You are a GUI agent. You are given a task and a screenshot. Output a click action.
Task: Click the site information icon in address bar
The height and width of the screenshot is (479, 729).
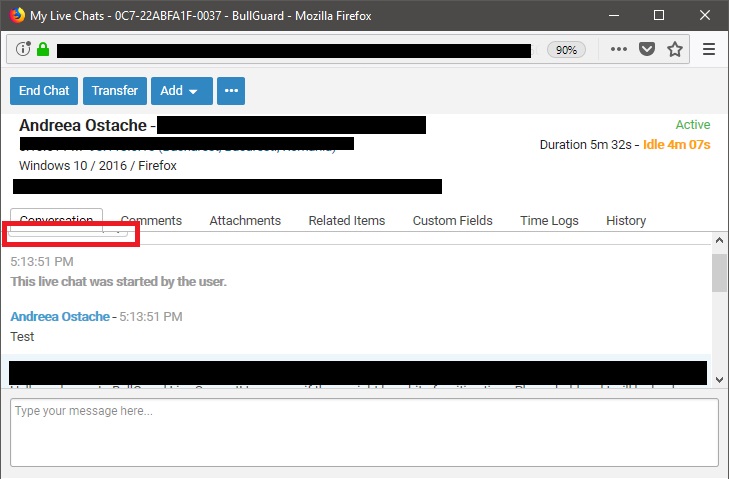pyautogui.click(x=24, y=49)
